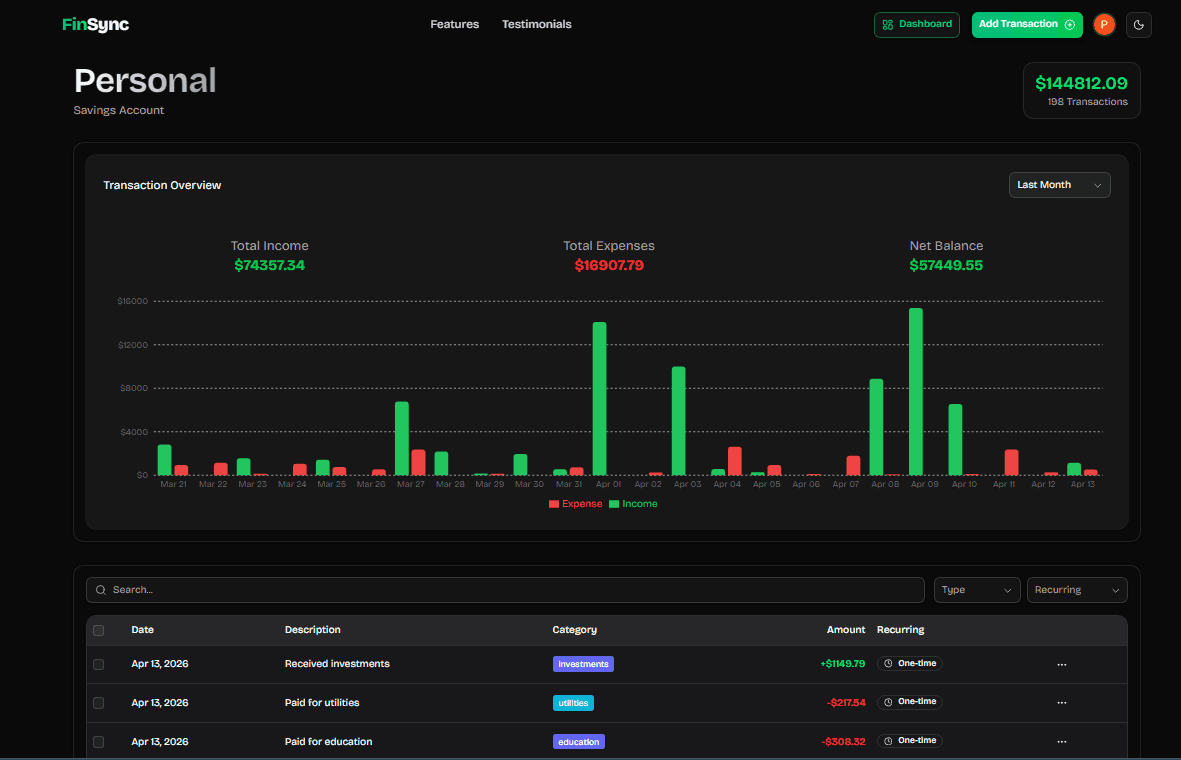1181x760 pixels.
Task: Tick the Paid for utilities checkbox
Action: point(98,703)
